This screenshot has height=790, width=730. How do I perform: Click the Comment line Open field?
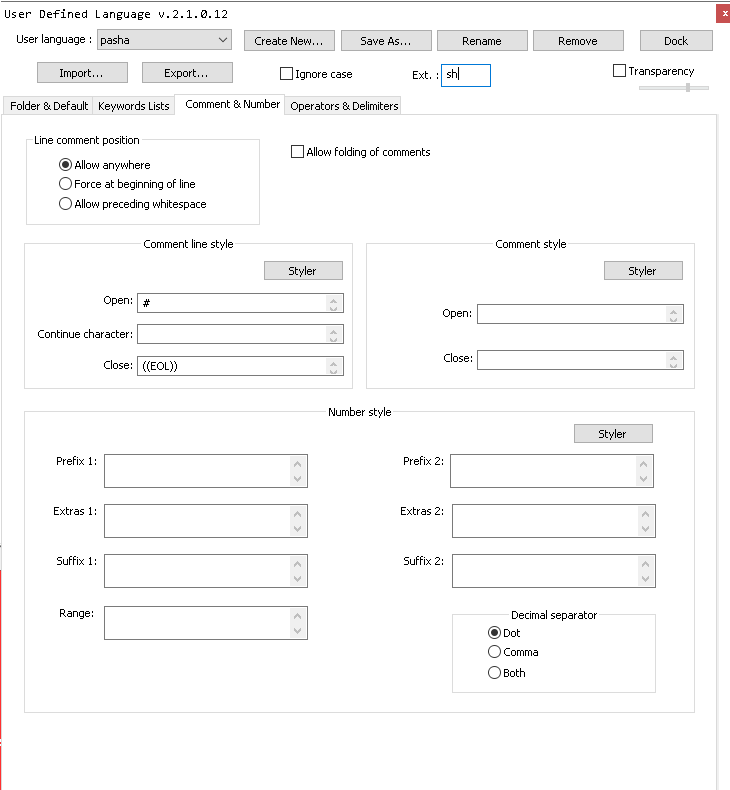tap(240, 303)
